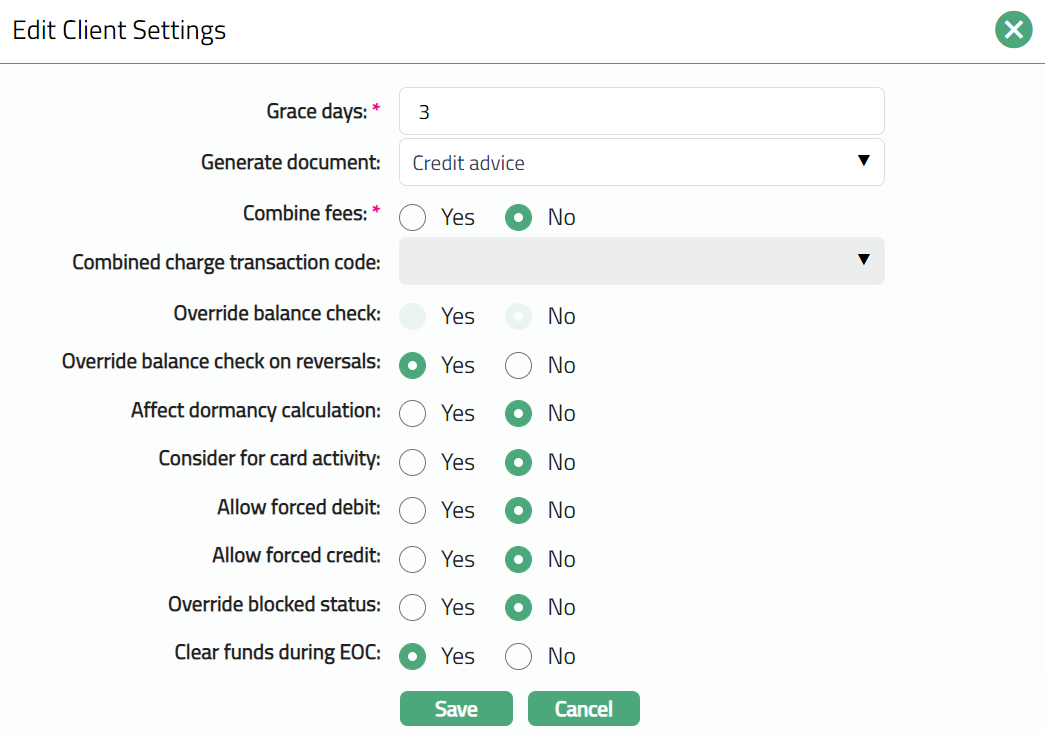Pick No for Consider for card activity

[x=518, y=462]
